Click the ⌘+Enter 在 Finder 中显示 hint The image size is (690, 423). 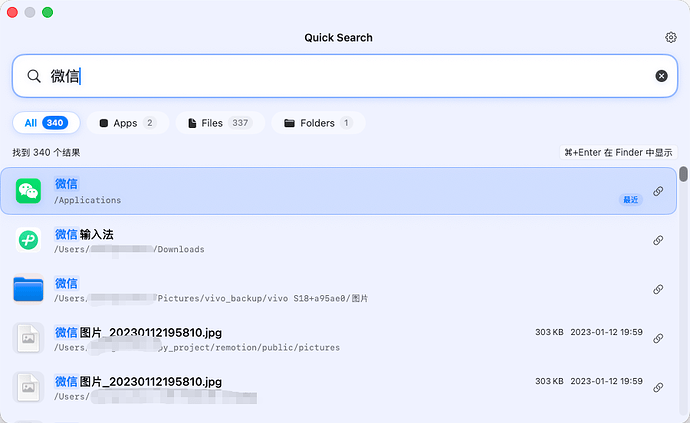(618, 152)
